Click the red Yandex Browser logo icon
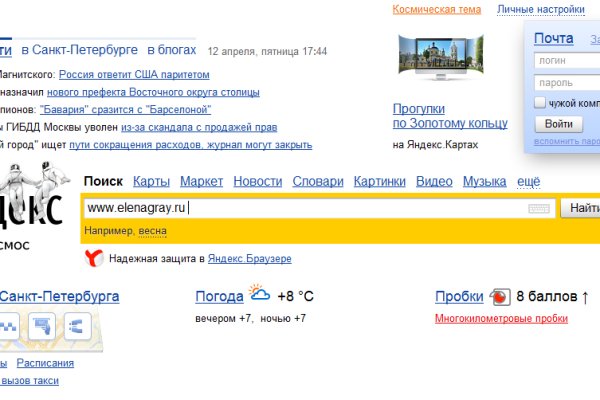600x400 pixels. pos(93,259)
